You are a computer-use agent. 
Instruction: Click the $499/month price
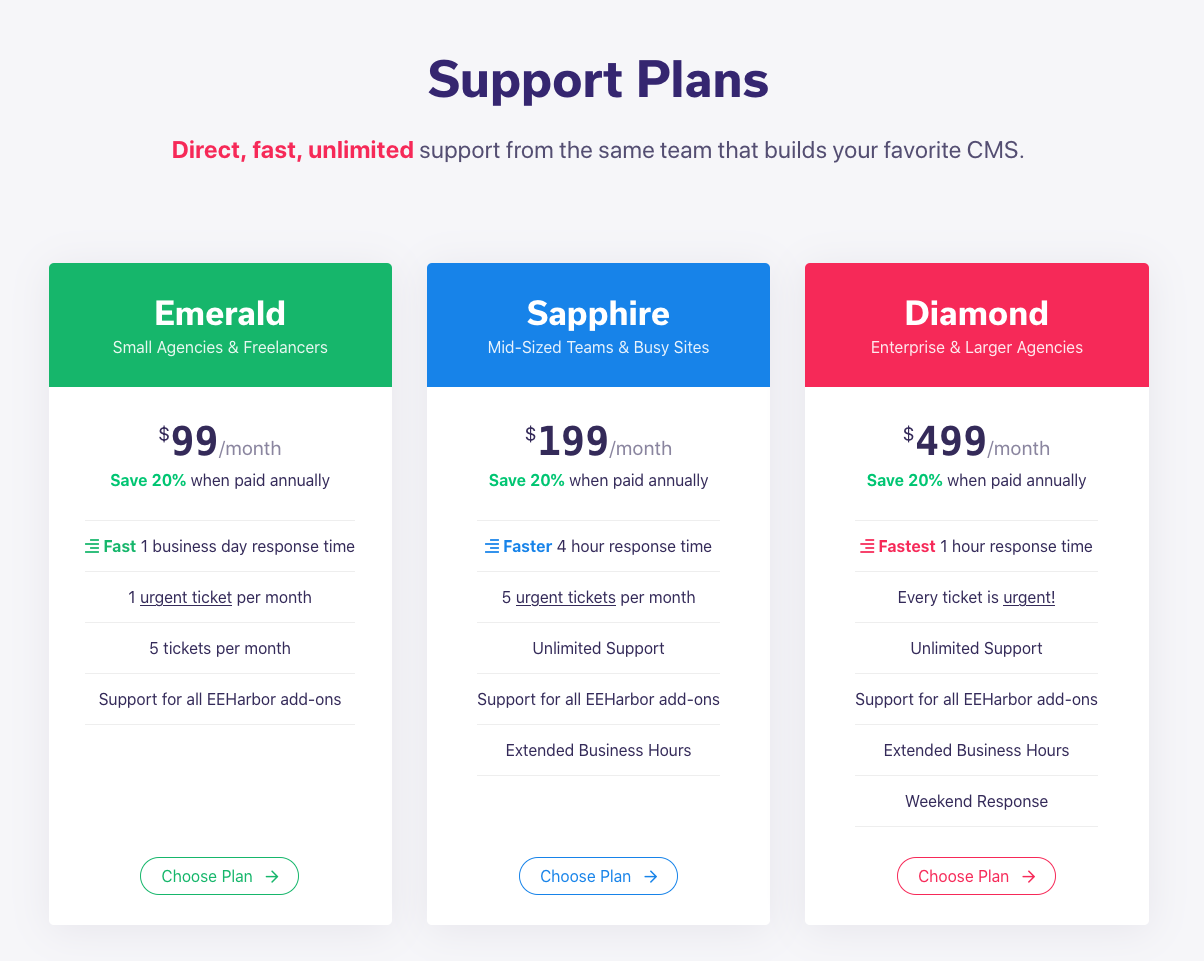click(x=976, y=441)
